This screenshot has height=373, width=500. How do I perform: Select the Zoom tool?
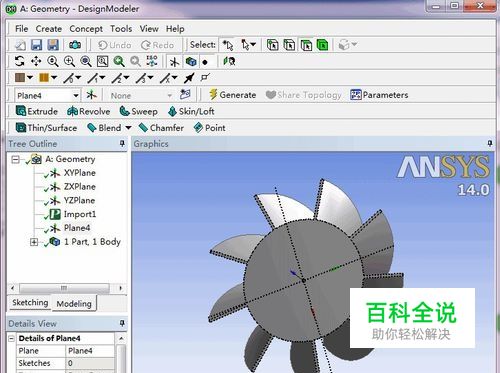53,61
